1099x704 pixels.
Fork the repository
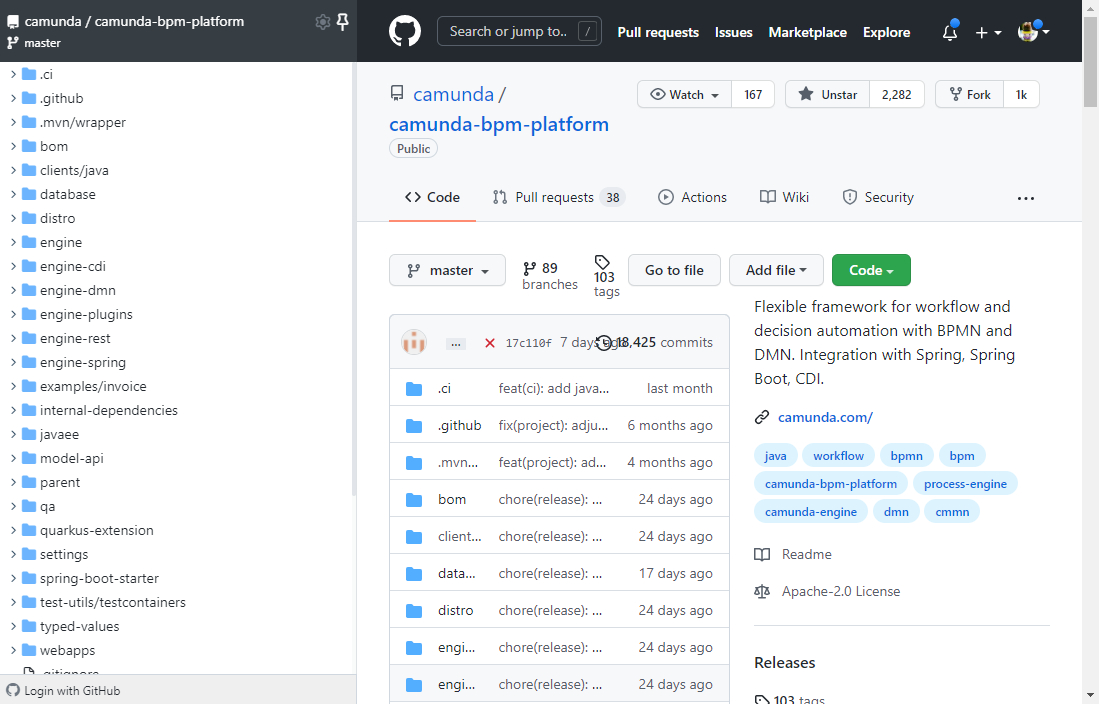pyautogui.click(x=969, y=95)
